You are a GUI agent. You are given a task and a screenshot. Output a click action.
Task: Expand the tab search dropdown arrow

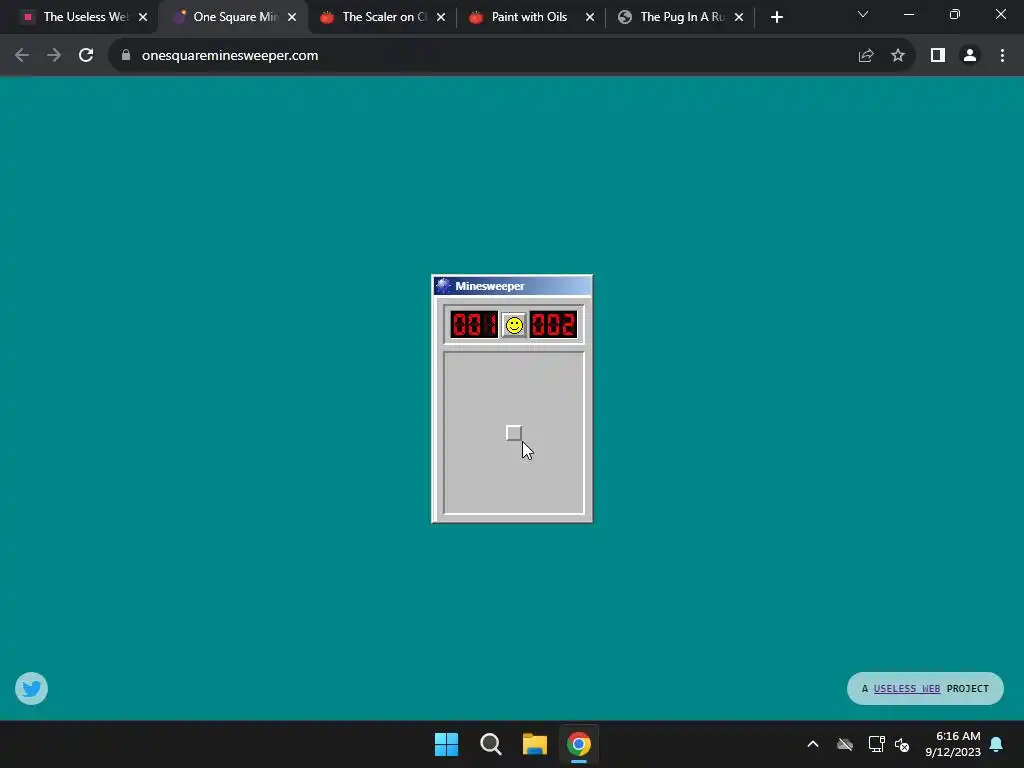click(x=863, y=14)
